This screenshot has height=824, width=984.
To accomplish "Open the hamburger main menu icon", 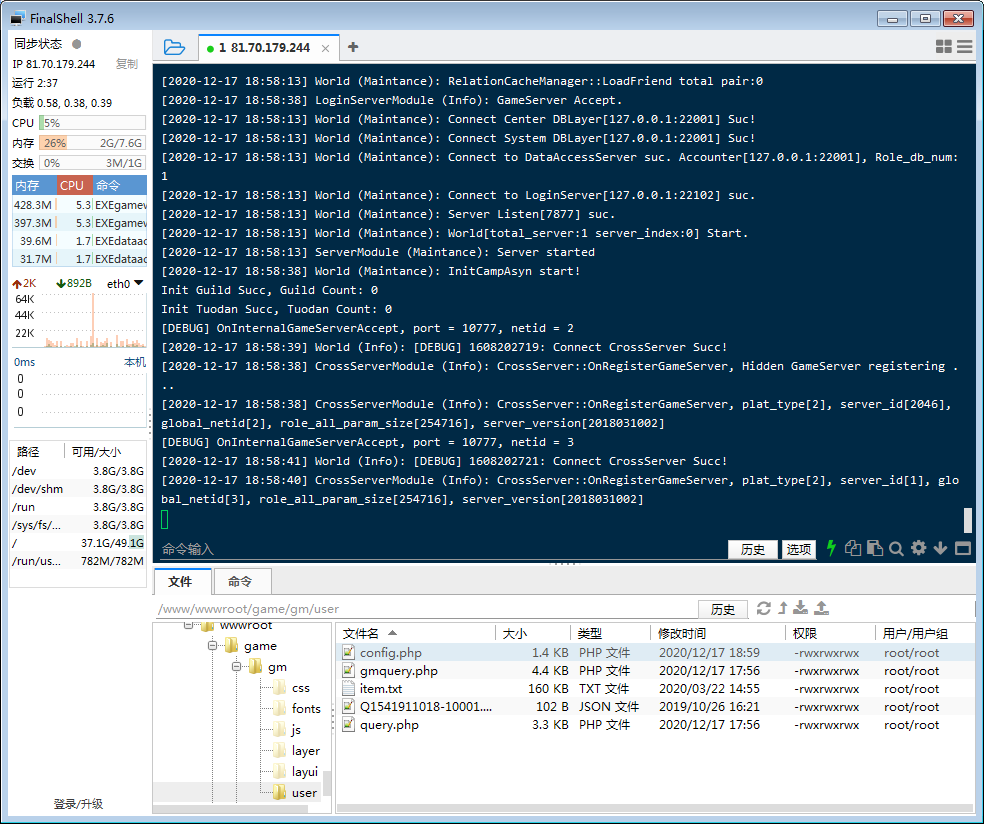I will (965, 46).
